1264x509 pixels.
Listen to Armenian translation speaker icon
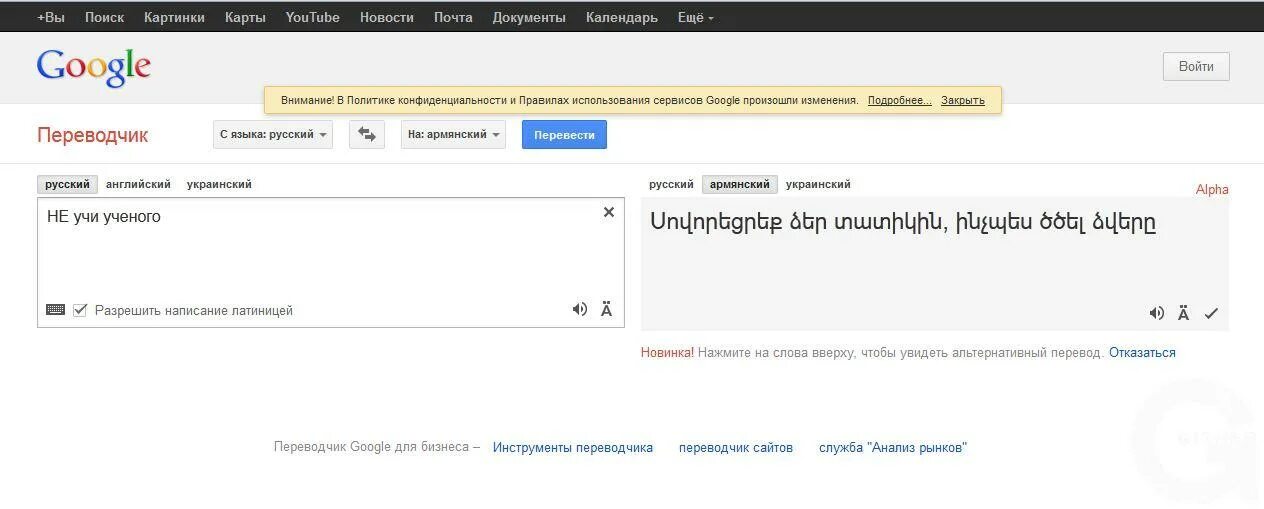(x=1157, y=313)
